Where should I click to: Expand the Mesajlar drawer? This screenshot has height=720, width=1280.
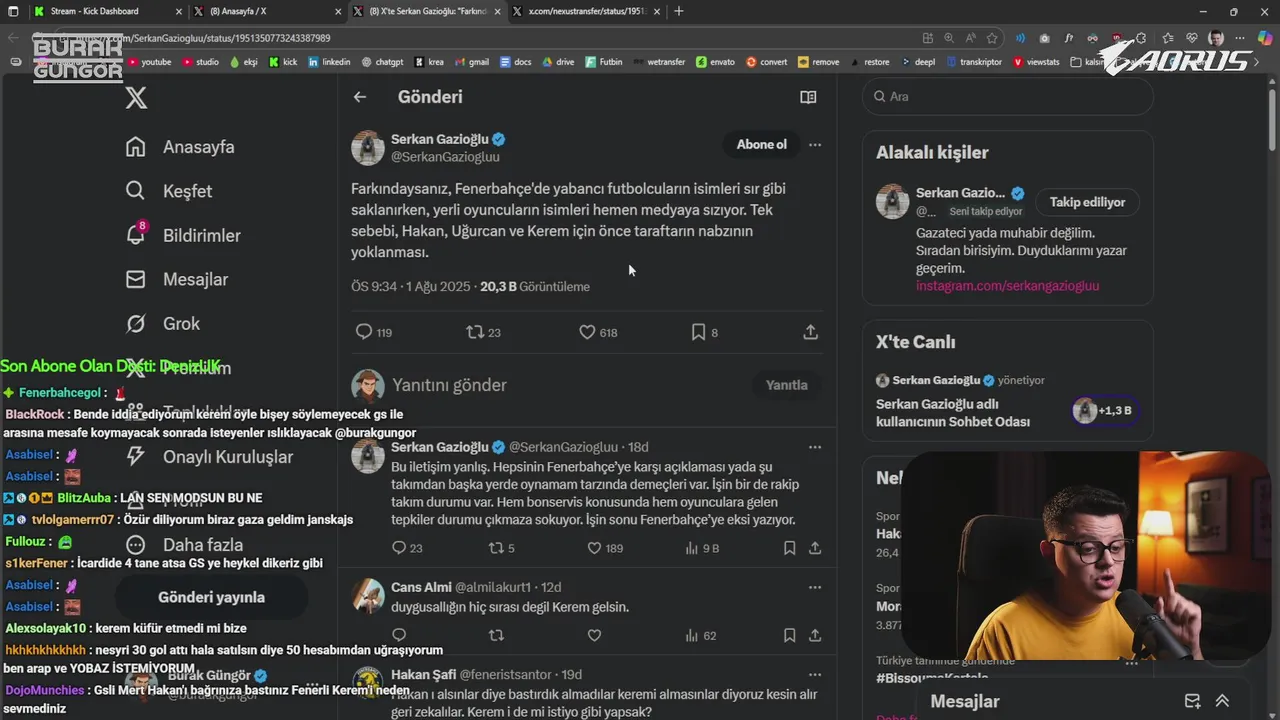(1222, 701)
